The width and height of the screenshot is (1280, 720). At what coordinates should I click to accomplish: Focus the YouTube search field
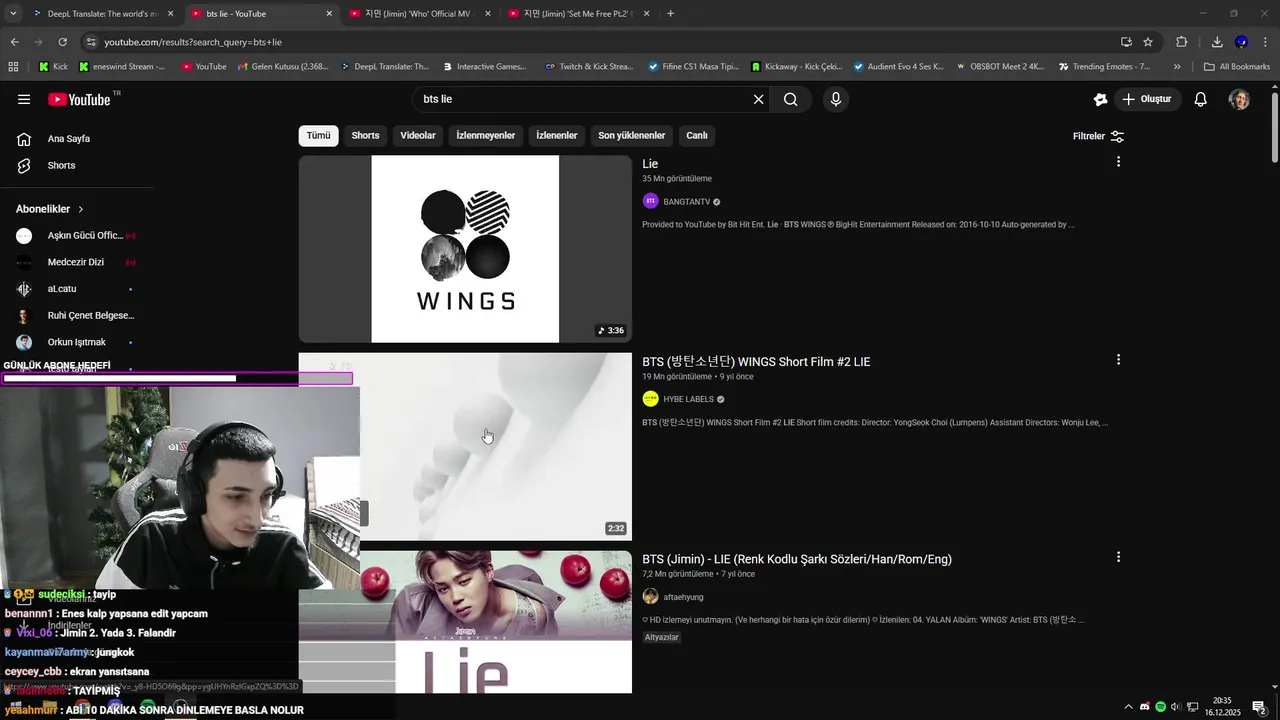click(585, 99)
